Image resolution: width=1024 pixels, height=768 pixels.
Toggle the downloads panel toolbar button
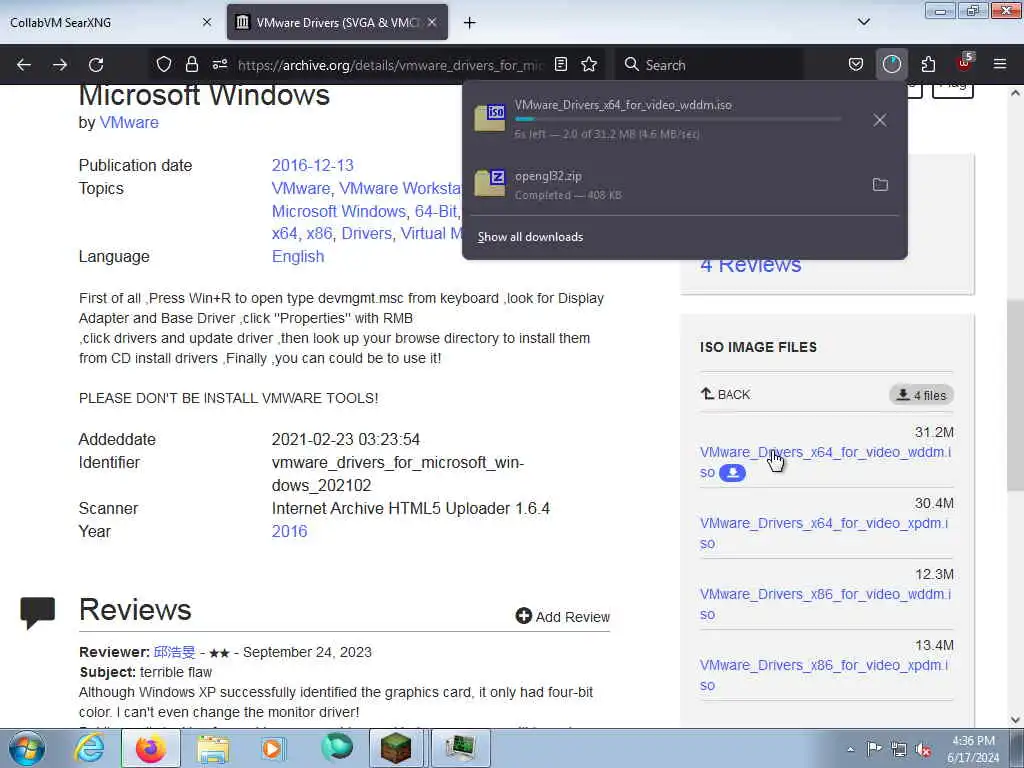[x=891, y=64]
